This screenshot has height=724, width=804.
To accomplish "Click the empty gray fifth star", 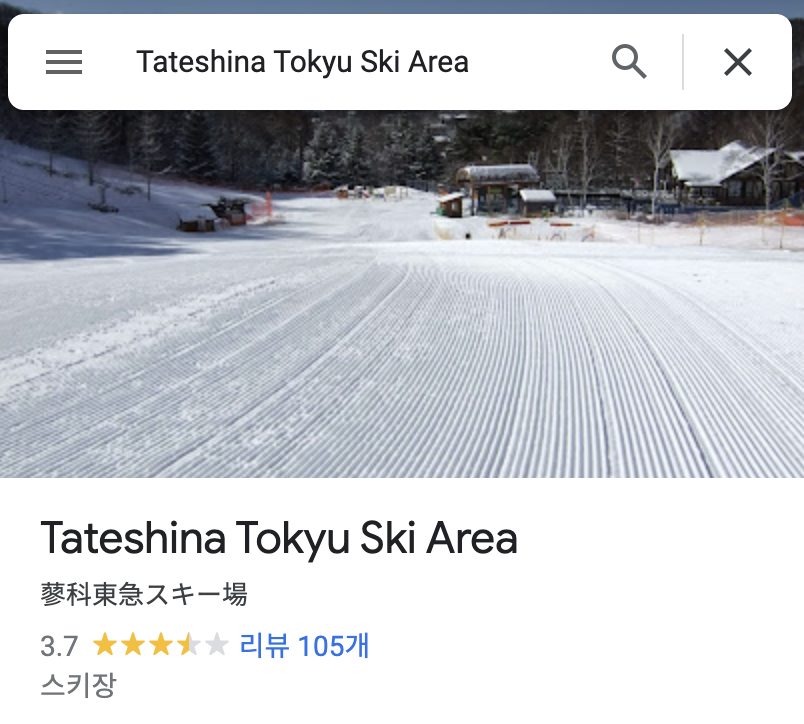I will [x=216, y=645].
